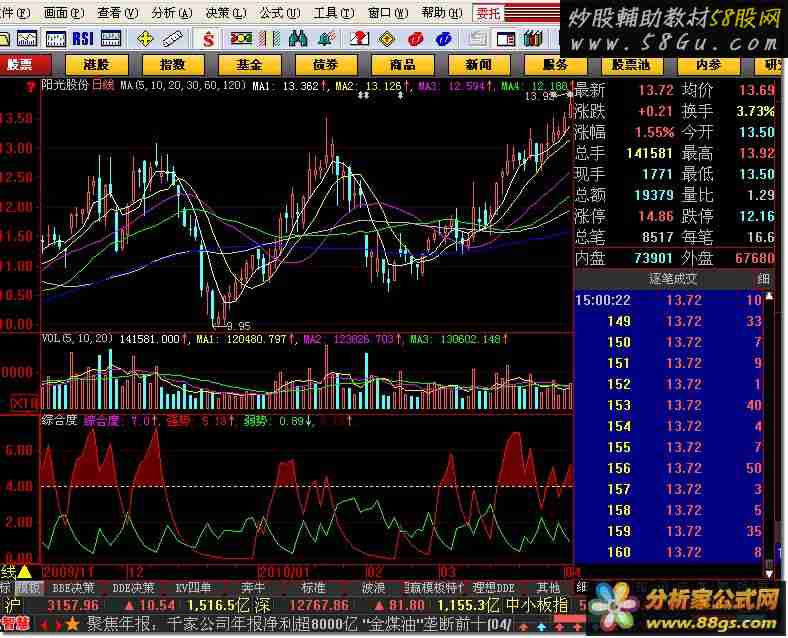This screenshot has width=788, height=638.
Task: Select the 基金 tab
Action: point(249,65)
